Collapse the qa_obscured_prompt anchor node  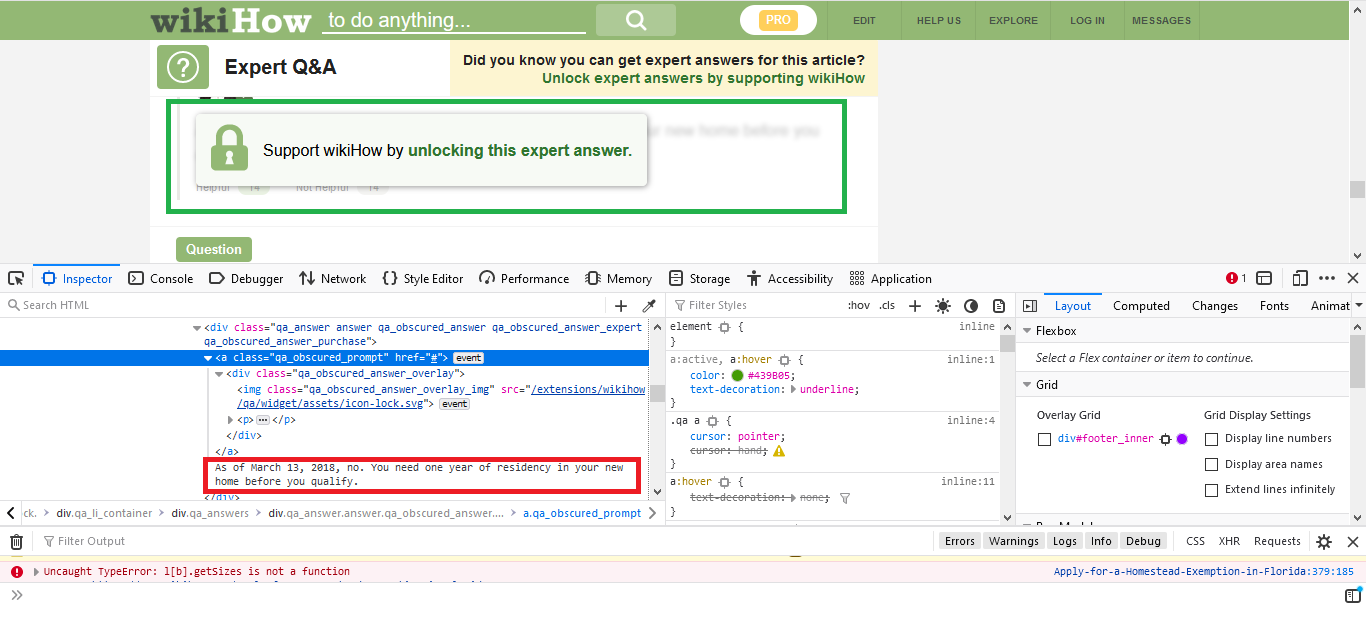[208, 358]
